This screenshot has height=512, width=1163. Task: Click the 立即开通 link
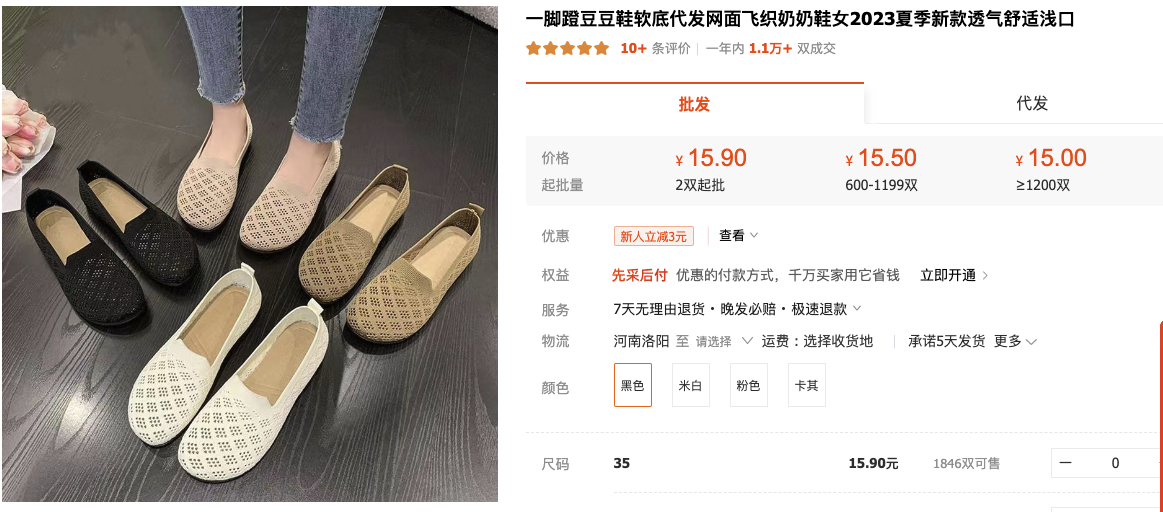tap(948, 275)
